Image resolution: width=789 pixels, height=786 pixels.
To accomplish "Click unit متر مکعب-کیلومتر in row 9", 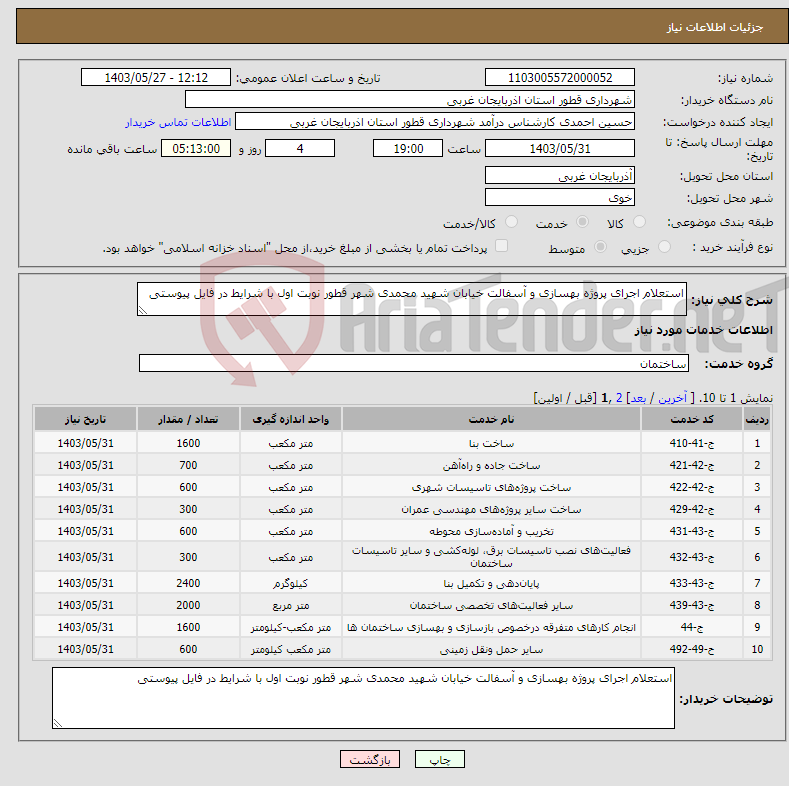I will tap(290, 627).
